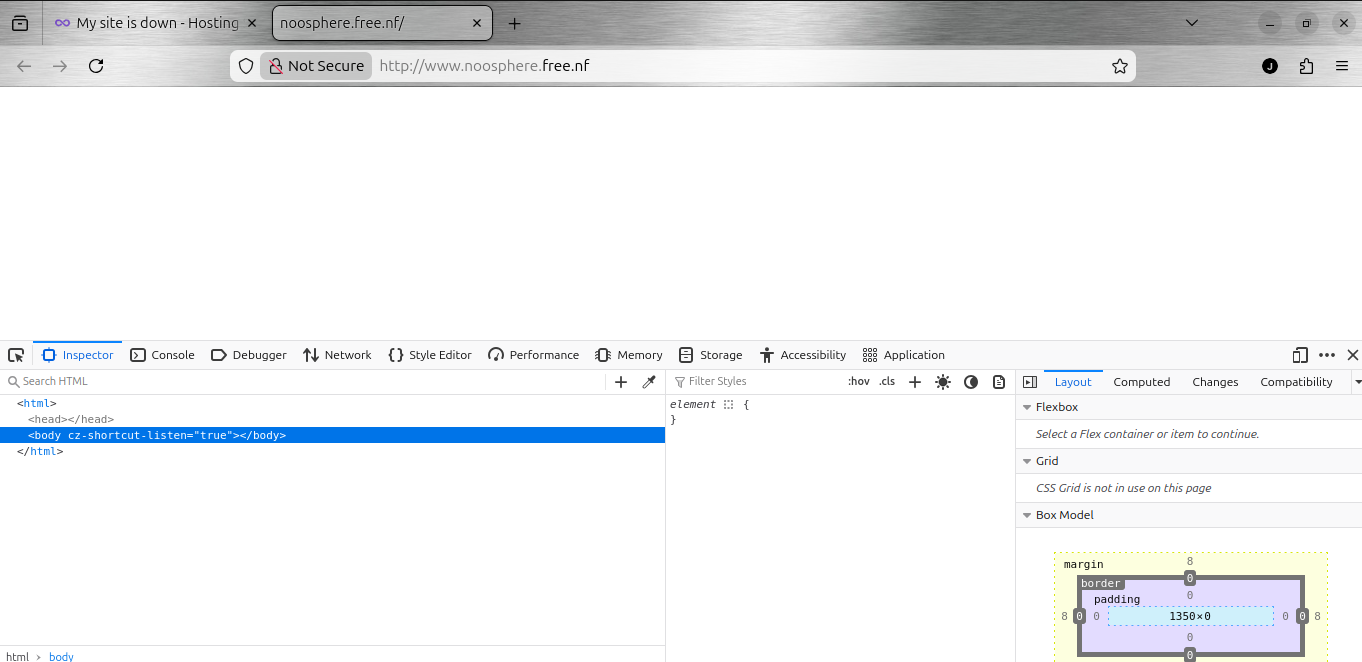The width and height of the screenshot is (1362, 662).
Task: Collapse the Flexbox section
Action: click(x=1027, y=407)
